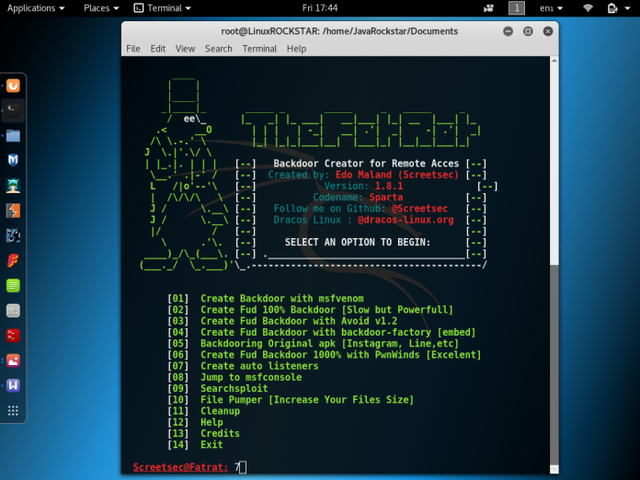The width and height of the screenshot is (640, 480).
Task: Launch the purple 'W' icon in the dock
Action: coord(13,385)
